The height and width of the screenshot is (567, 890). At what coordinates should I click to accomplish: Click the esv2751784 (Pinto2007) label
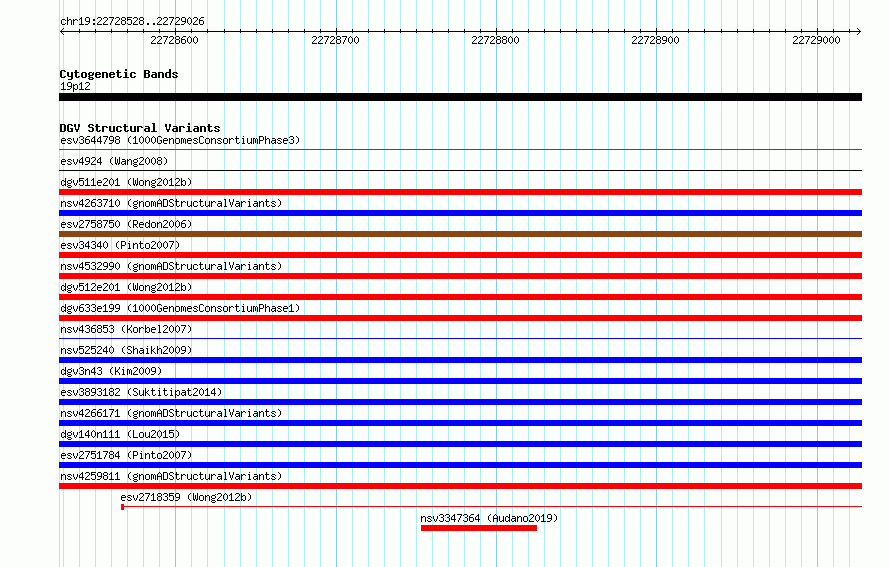[x=126, y=455]
